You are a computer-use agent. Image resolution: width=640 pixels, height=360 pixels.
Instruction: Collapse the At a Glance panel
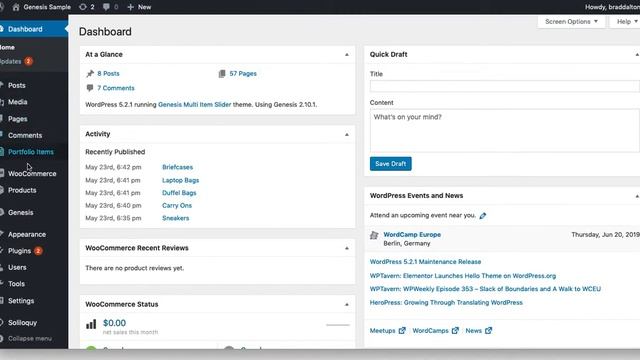tap(347, 54)
